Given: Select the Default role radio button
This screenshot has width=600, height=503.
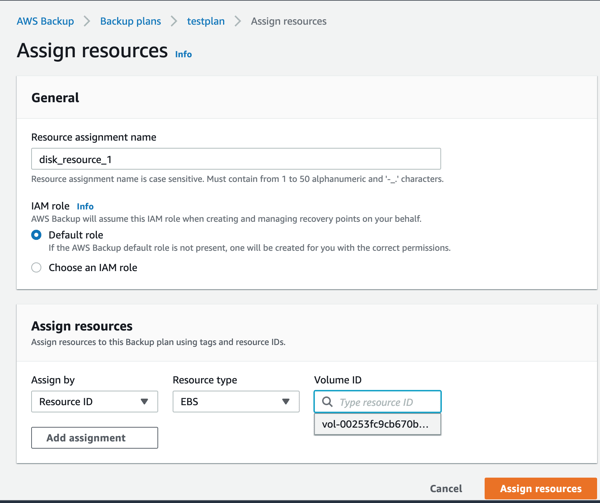Looking at the screenshot, I should click(37, 235).
